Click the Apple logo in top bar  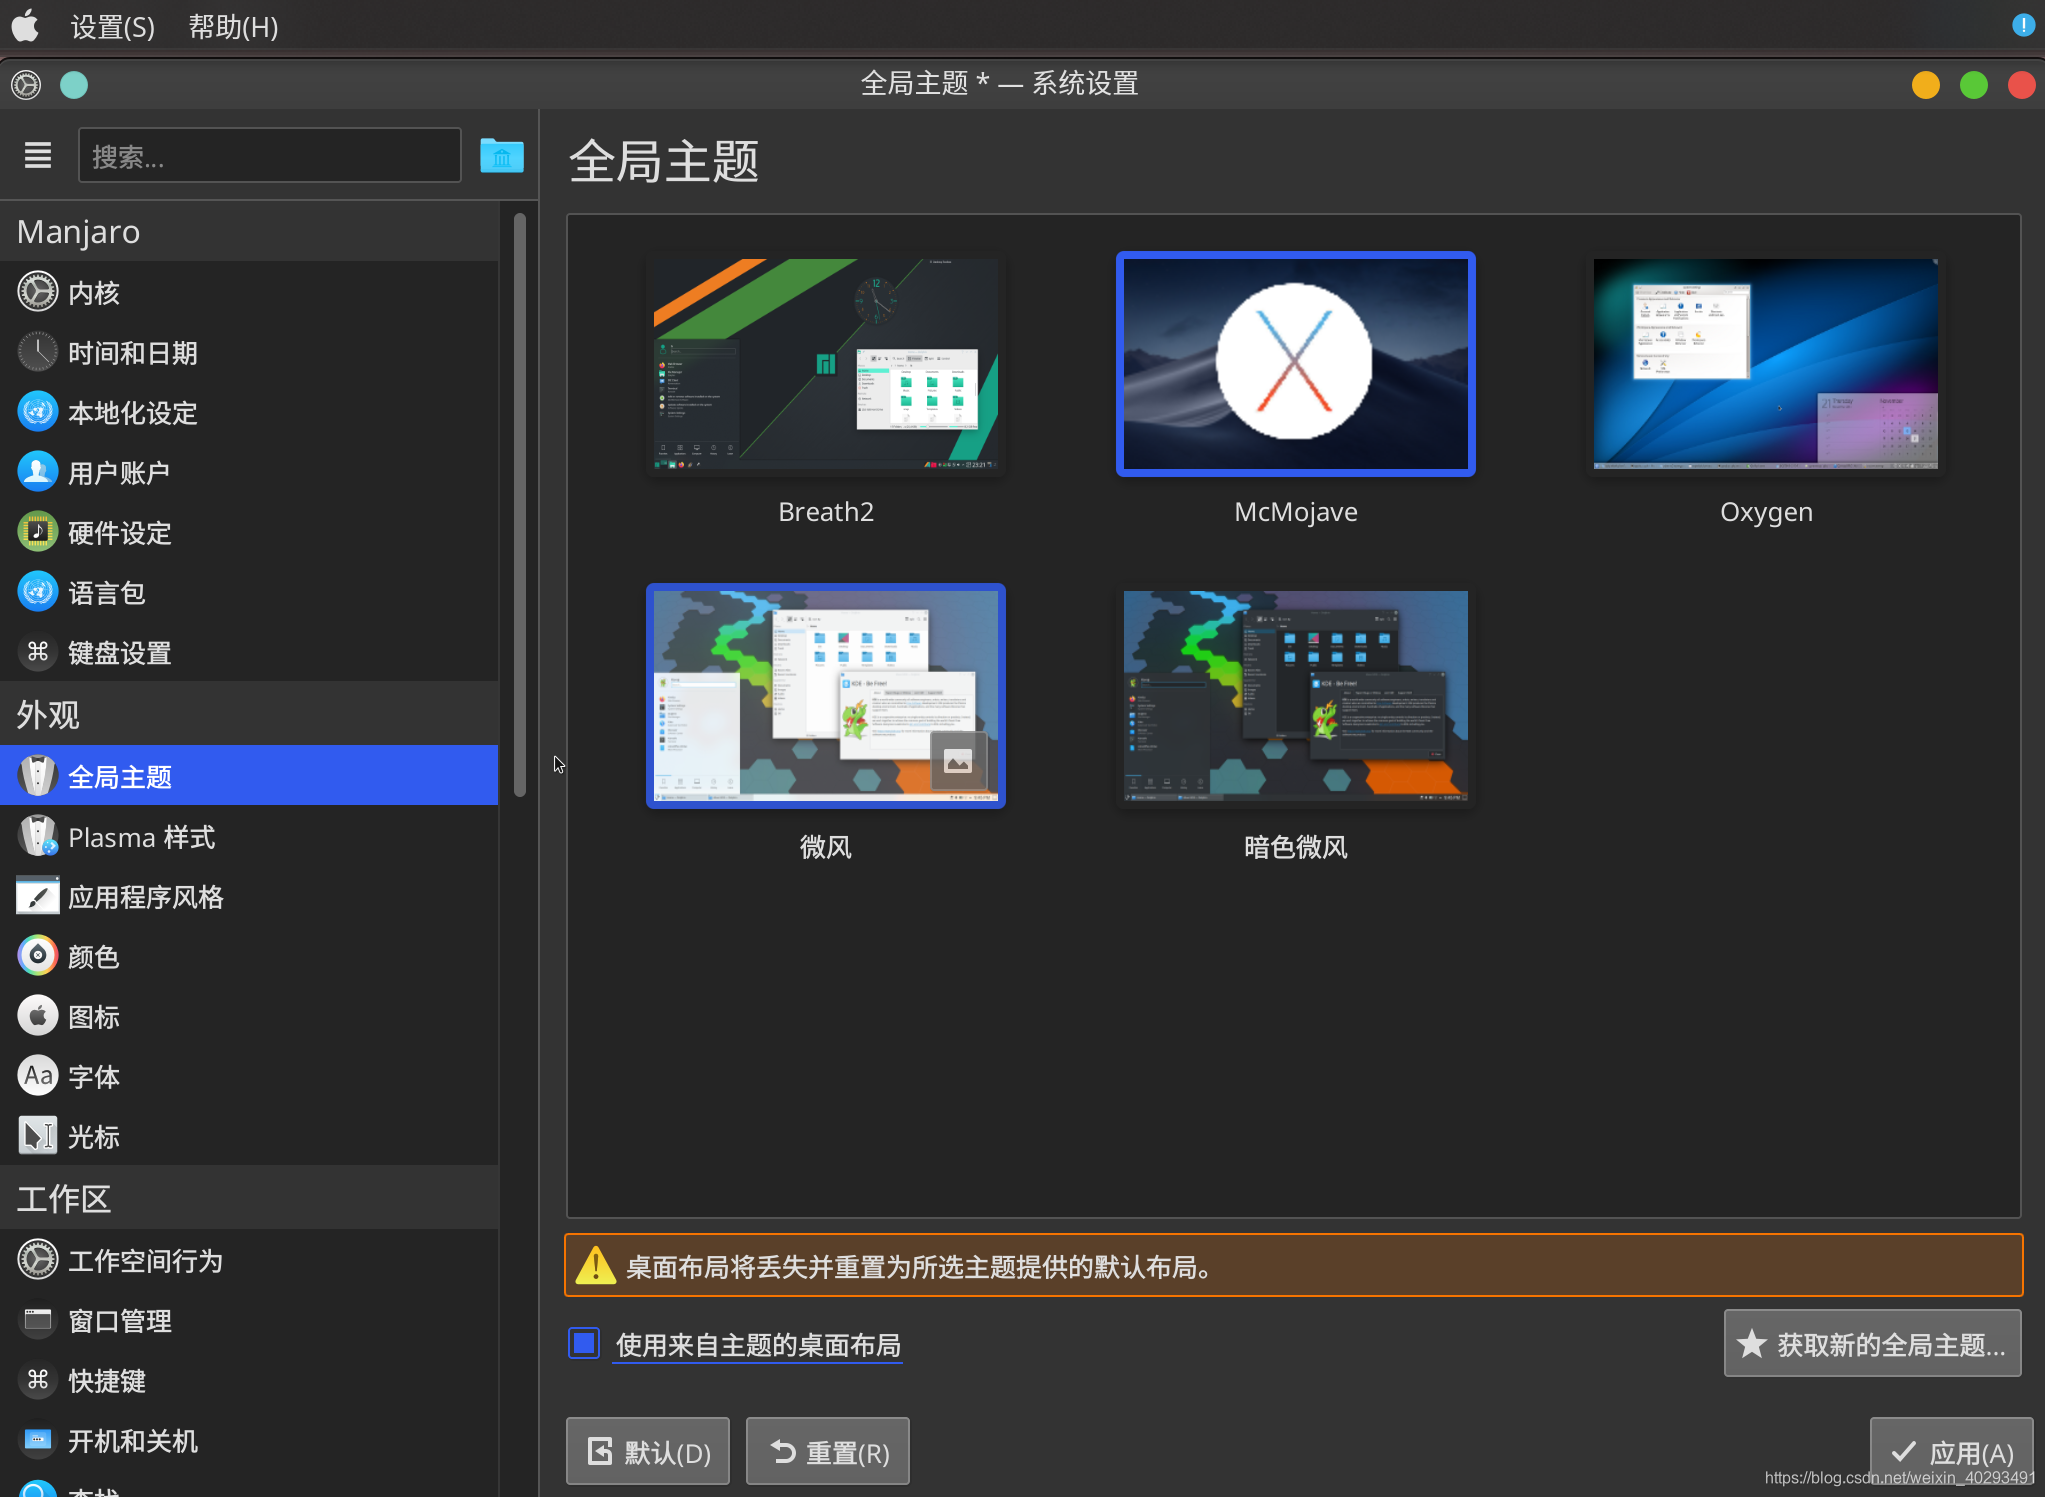(x=25, y=26)
